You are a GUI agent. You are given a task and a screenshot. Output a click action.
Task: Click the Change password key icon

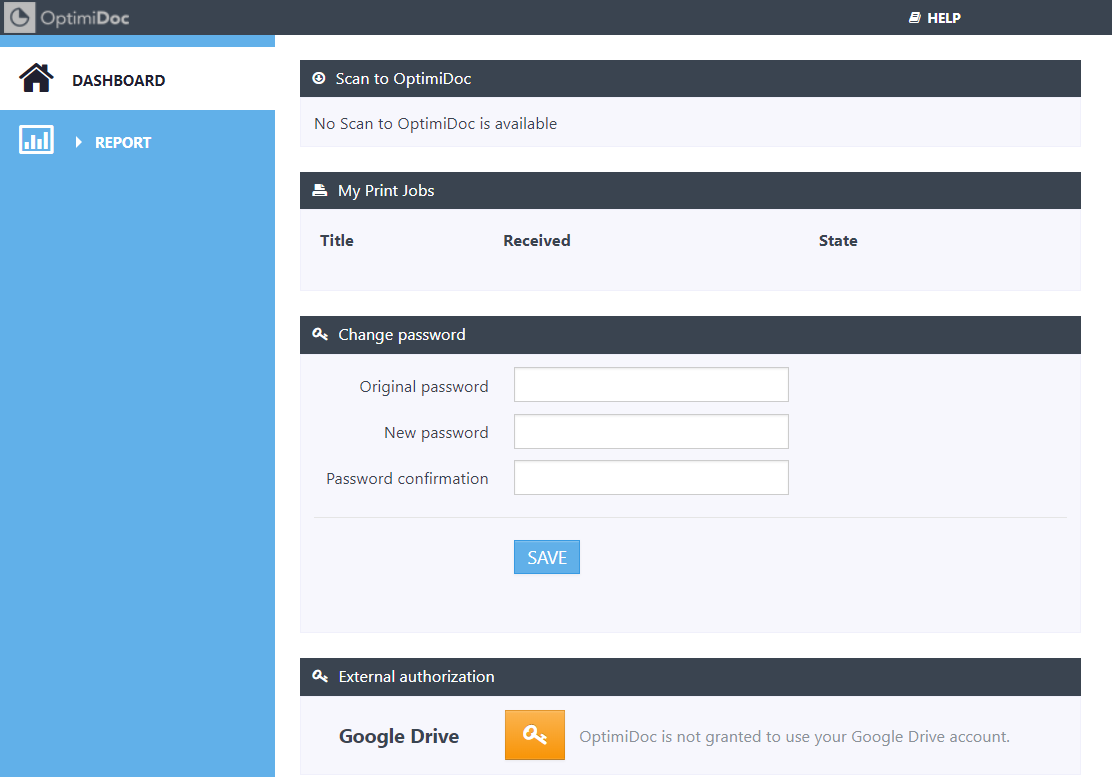tap(320, 334)
